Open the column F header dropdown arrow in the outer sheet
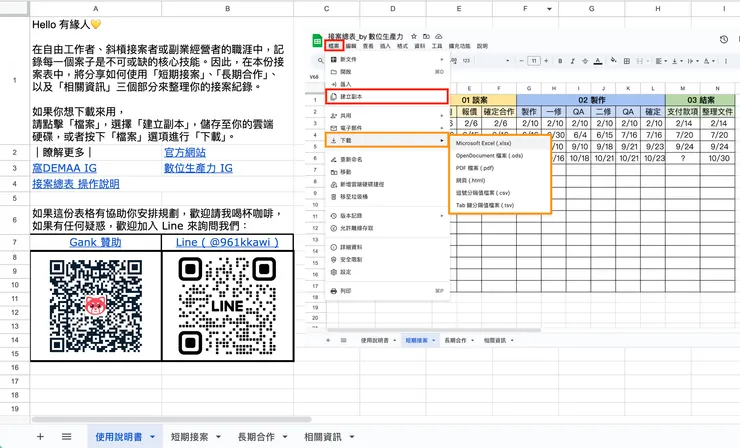 point(549,8)
